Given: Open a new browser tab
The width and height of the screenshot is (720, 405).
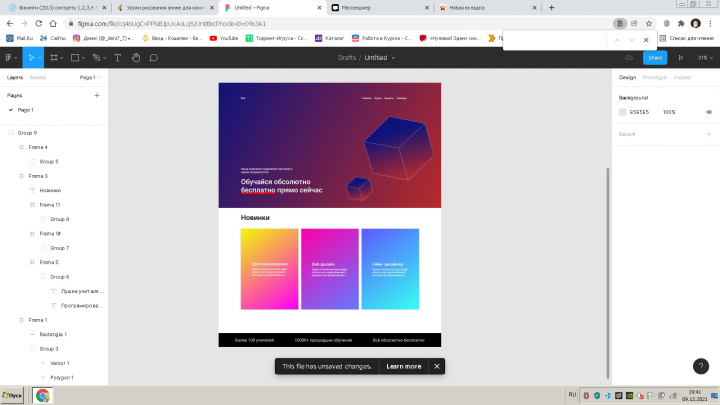Looking at the screenshot, I should [x=551, y=8].
